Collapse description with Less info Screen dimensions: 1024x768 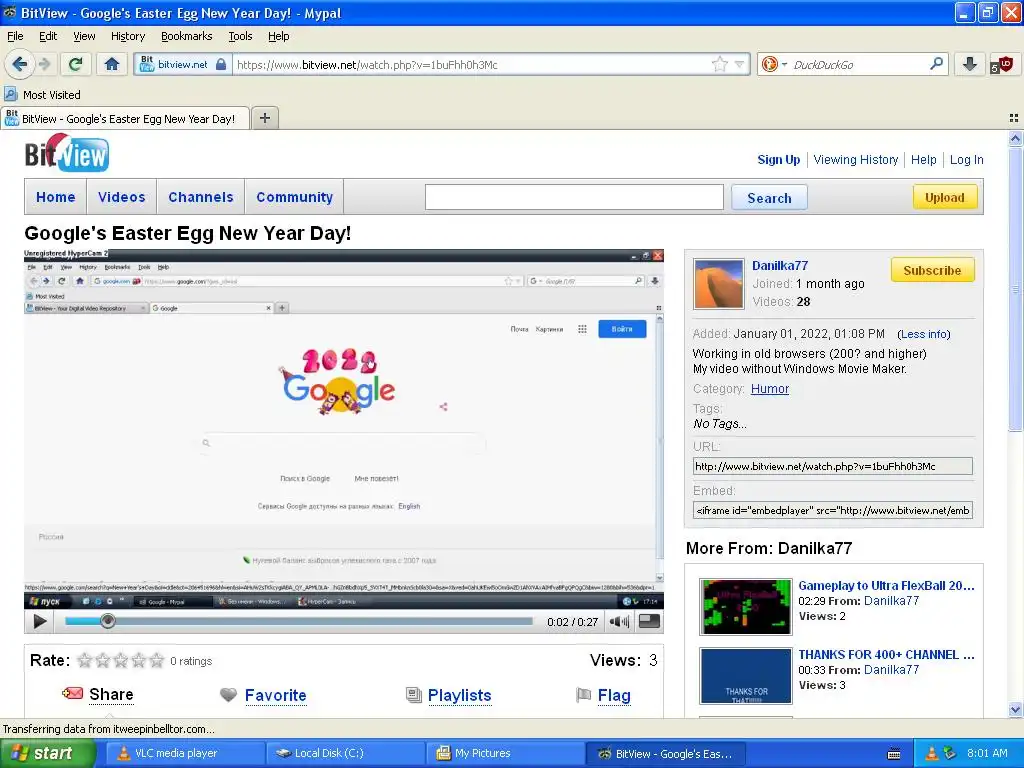pyautogui.click(x=923, y=334)
